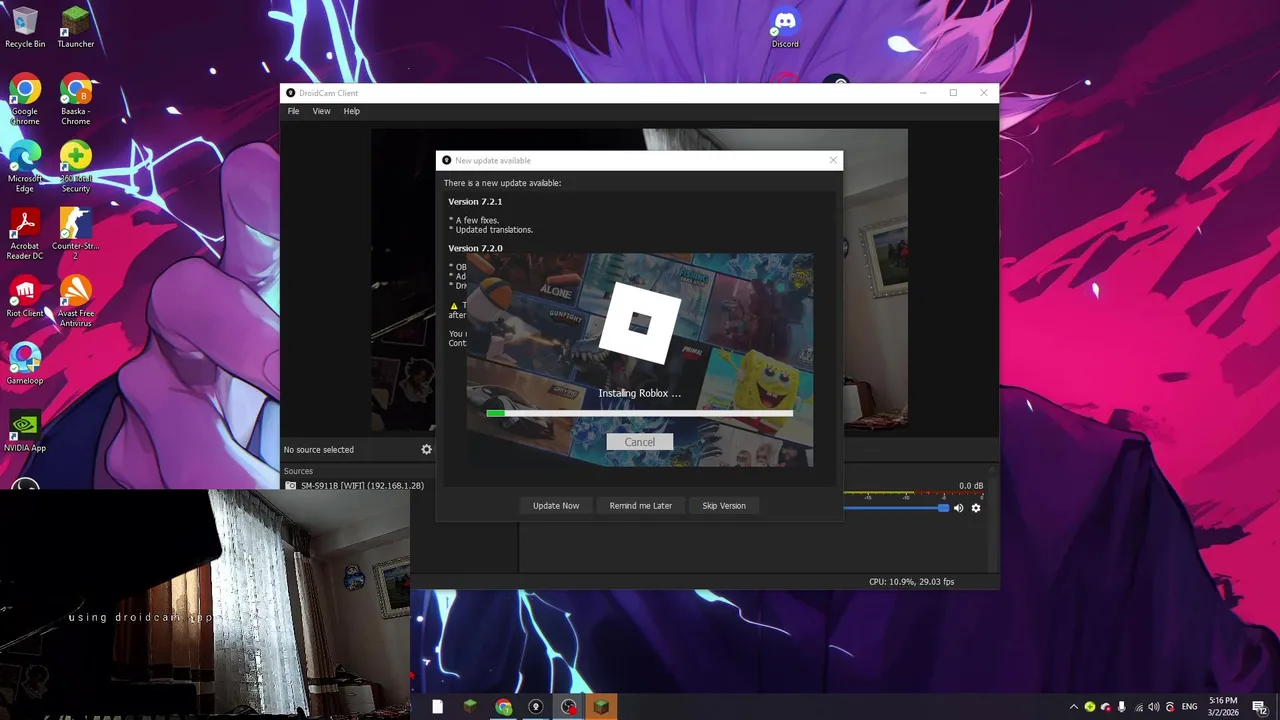This screenshot has height=720, width=1280.
Task: Click the Skip Version button
Action: pos(724,506)
